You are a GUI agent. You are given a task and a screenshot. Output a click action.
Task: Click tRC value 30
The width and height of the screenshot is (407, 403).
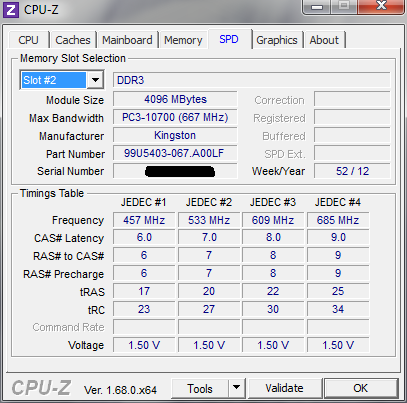pos(273,309)
